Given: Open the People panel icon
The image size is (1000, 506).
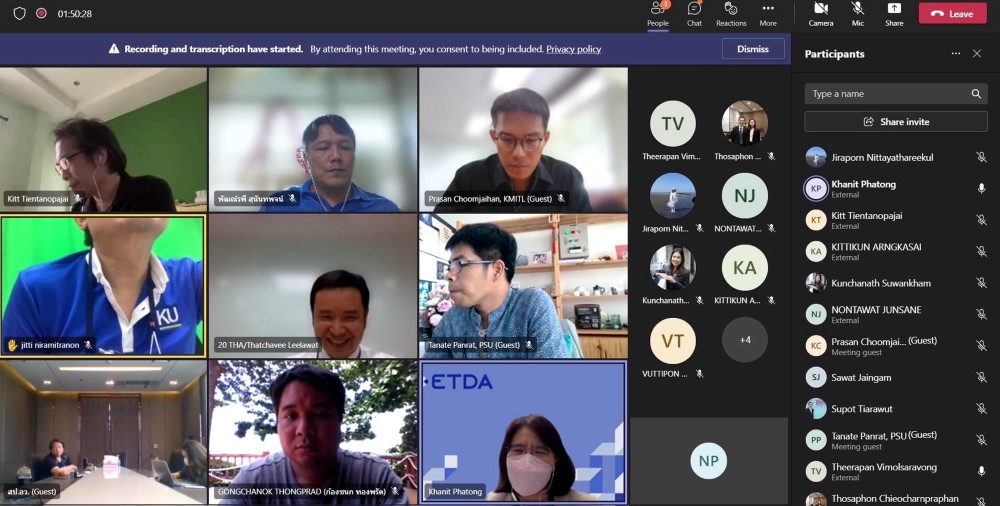Looking at the screenshot, I should point(657,10).
